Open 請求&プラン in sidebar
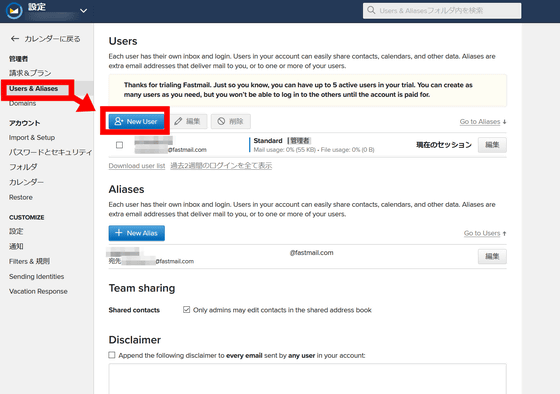560x394 pixels. click(x=30, y=73)
